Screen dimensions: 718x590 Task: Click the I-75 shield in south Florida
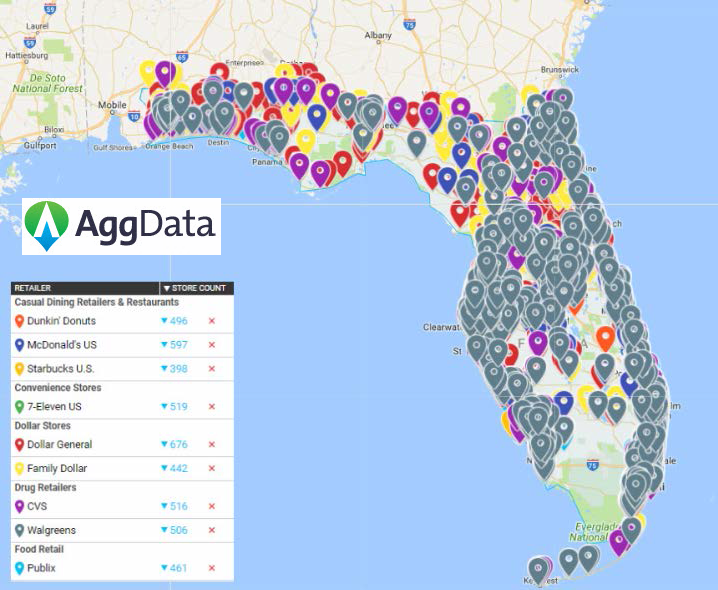(x=593, y=465)
